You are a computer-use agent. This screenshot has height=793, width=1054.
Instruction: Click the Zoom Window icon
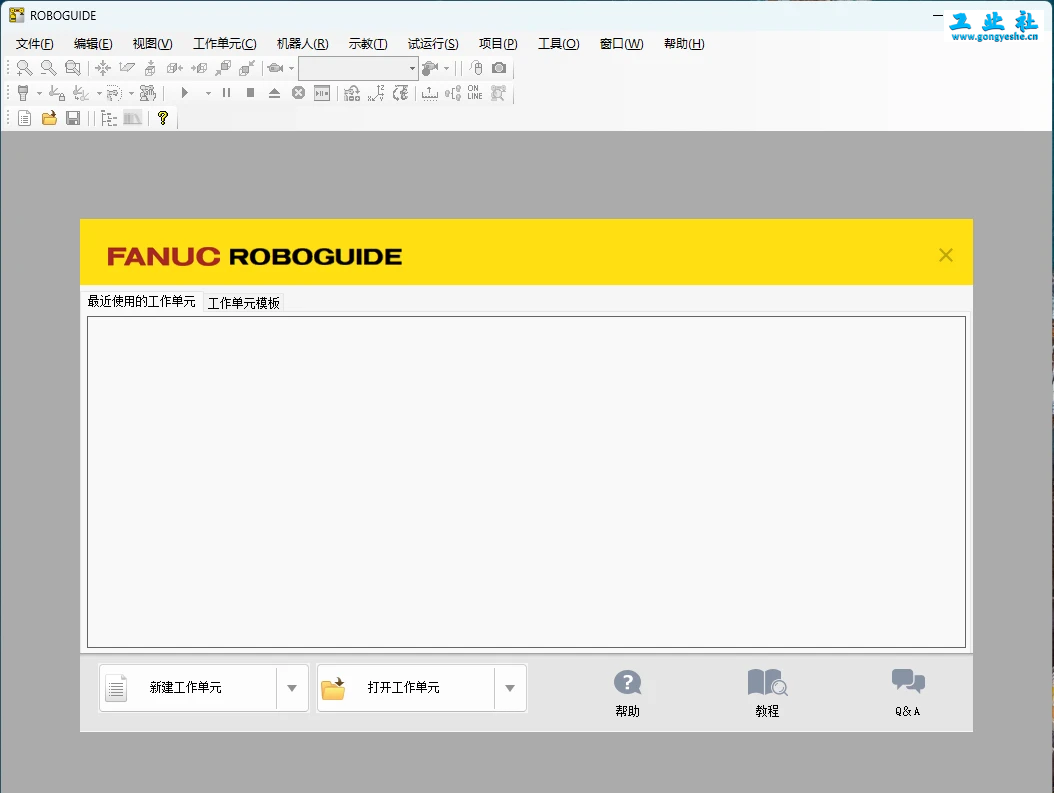click(x=73, y=68)
